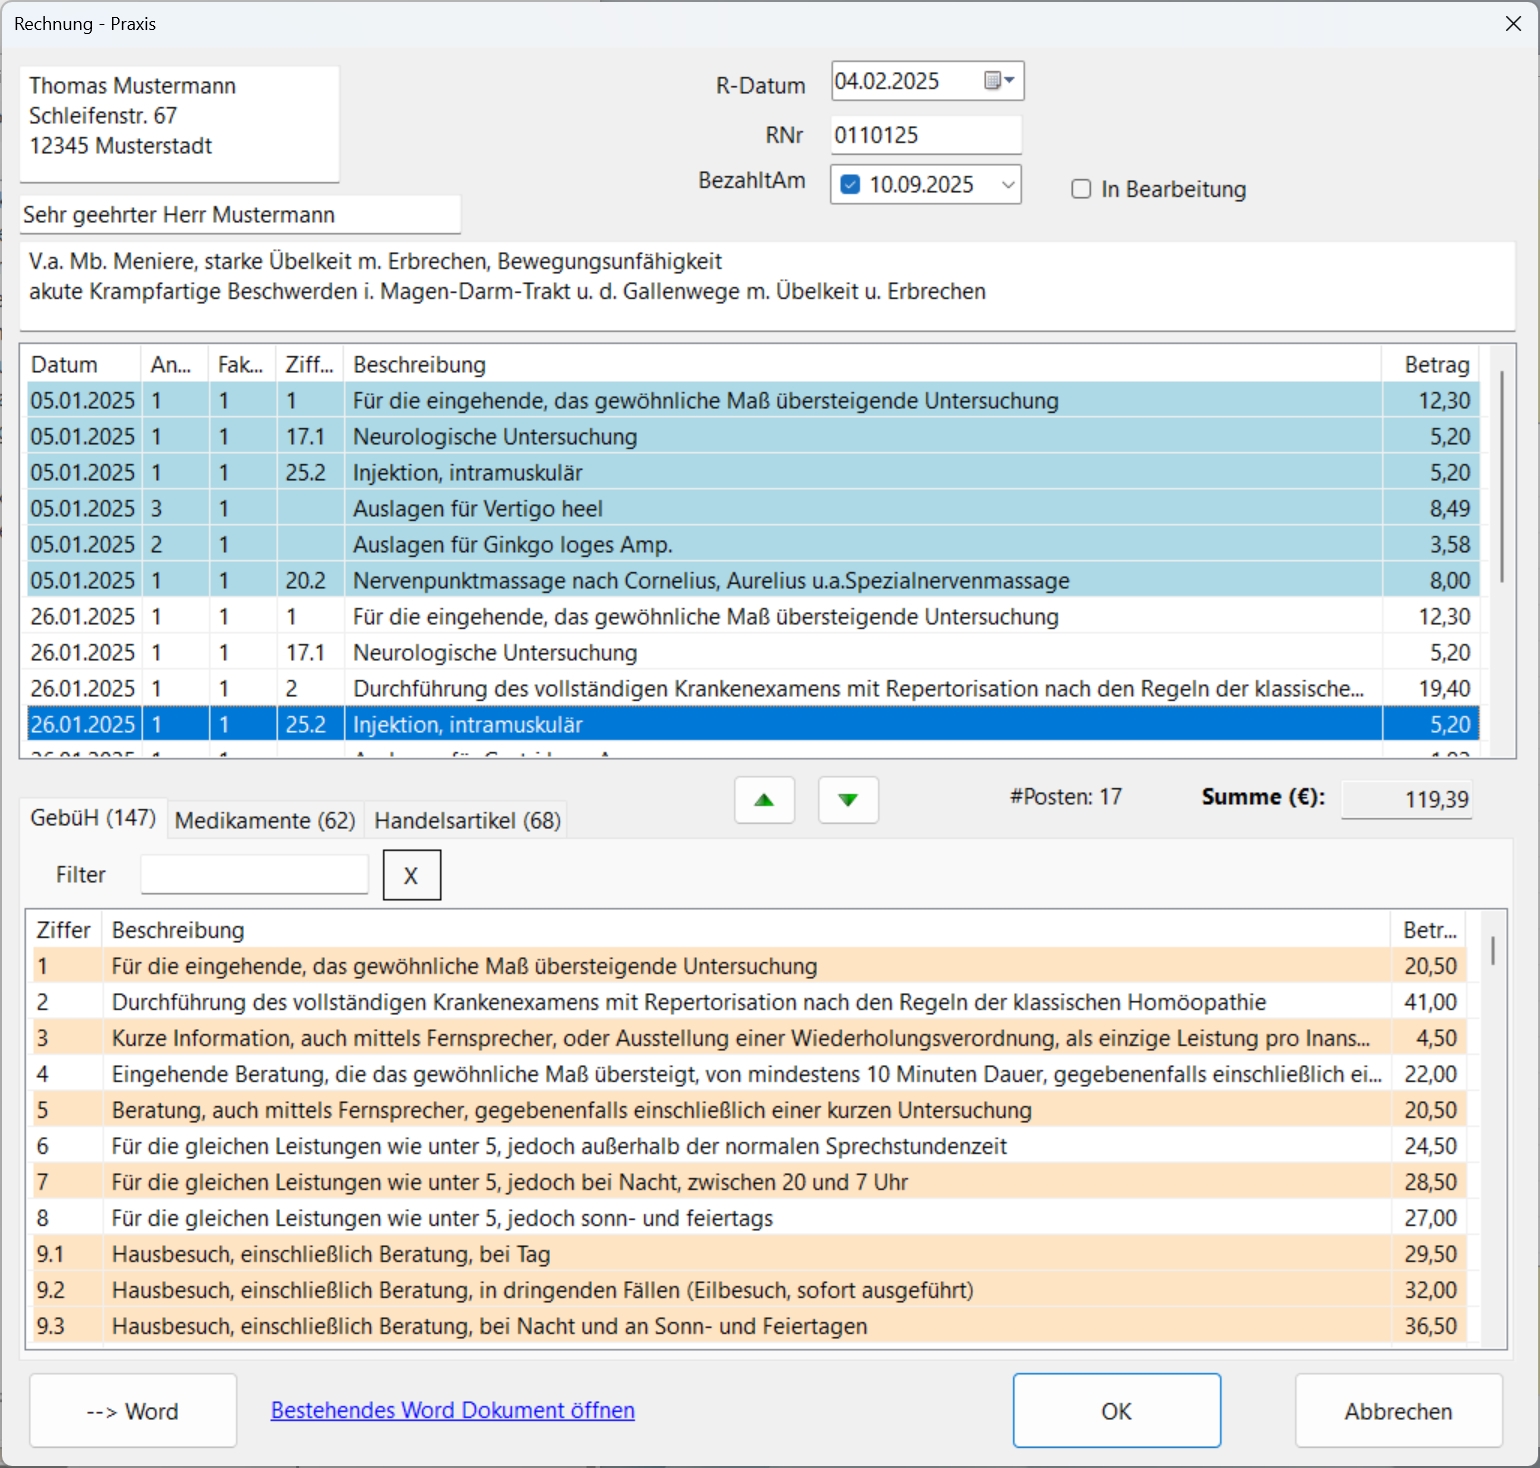Open the Bestehendes Word Dokument öffnen link
1540x1468 pixels.
pos(452,1410)
